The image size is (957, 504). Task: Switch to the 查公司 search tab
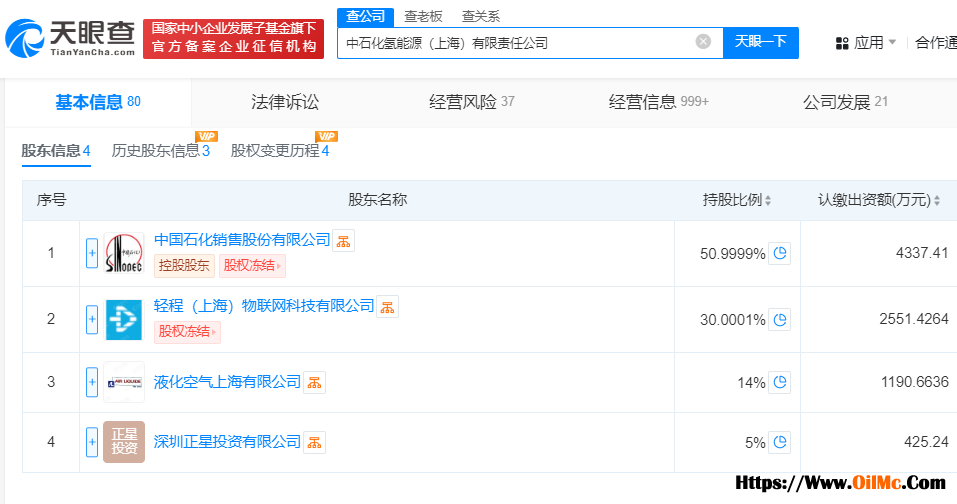point(365,16)
